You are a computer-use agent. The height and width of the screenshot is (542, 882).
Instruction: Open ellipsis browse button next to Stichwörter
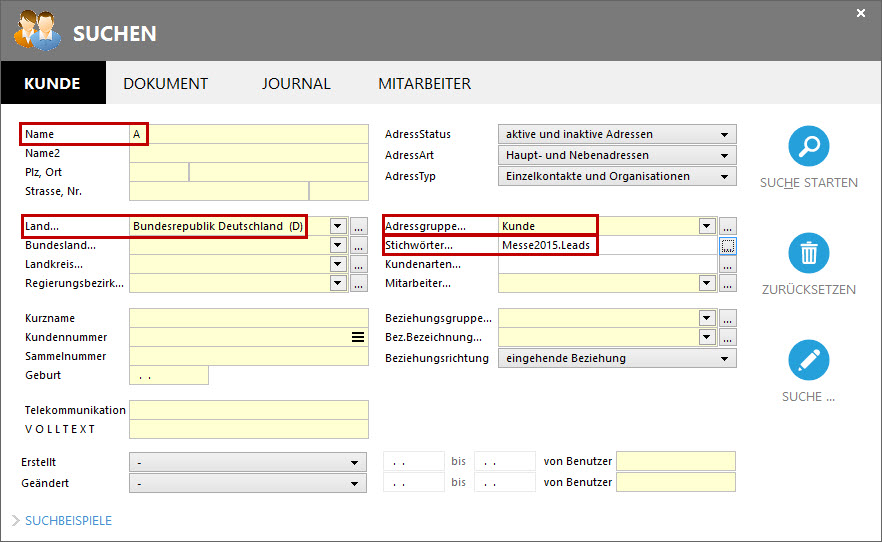click(727, 245)
